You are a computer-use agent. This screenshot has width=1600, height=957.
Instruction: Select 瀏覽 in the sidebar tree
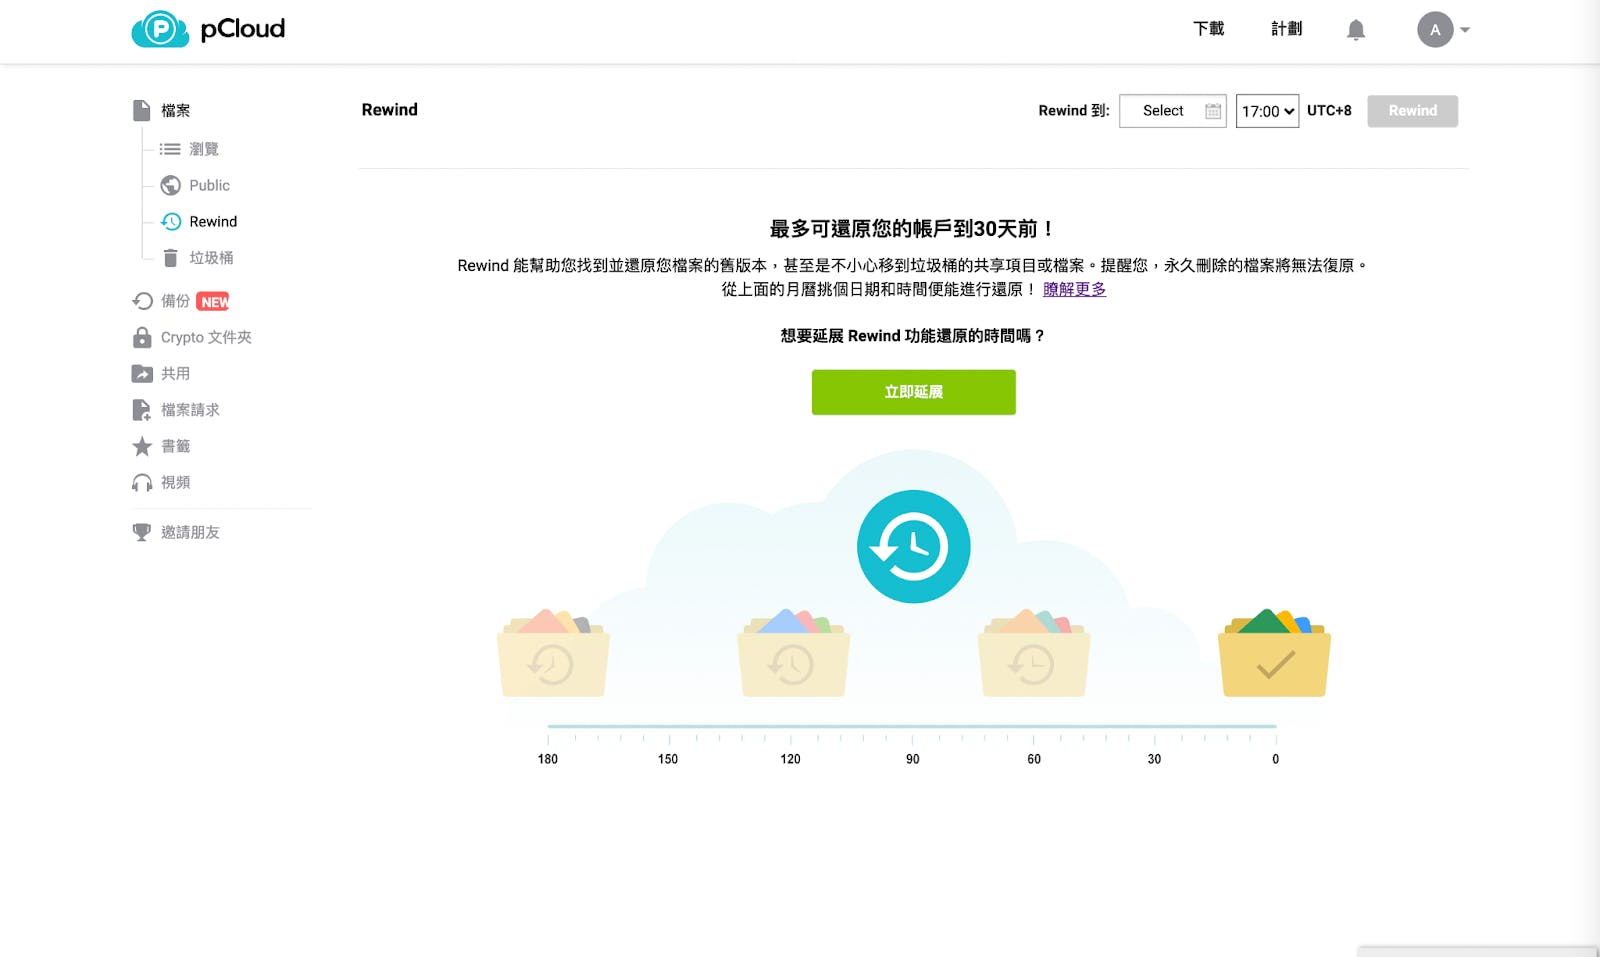tap(203, 149)
